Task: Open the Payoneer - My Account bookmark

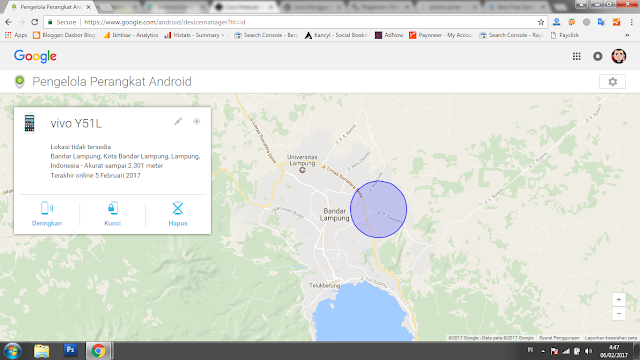Action: click(441, 35)
